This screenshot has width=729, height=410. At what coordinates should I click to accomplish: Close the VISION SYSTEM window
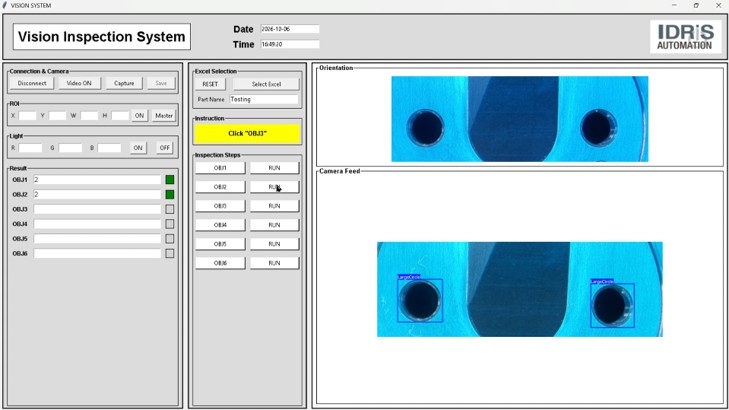pyautogui.click(x=718, y=5)
